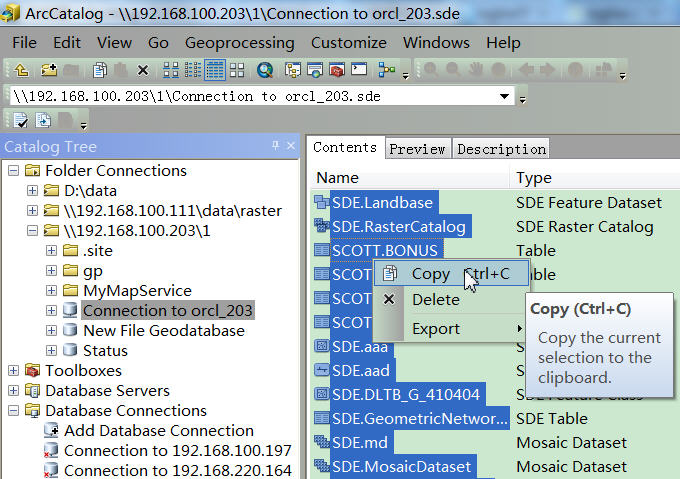
Task: Expand the Database Servers node
Action: point(13,391)
